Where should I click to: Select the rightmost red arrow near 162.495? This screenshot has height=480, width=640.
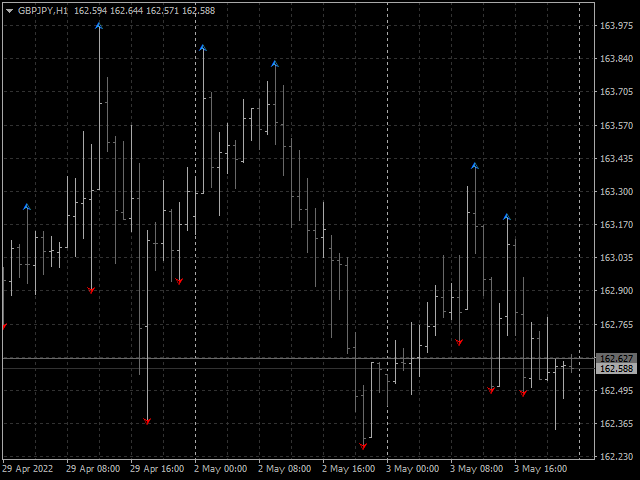pos(523,393)
